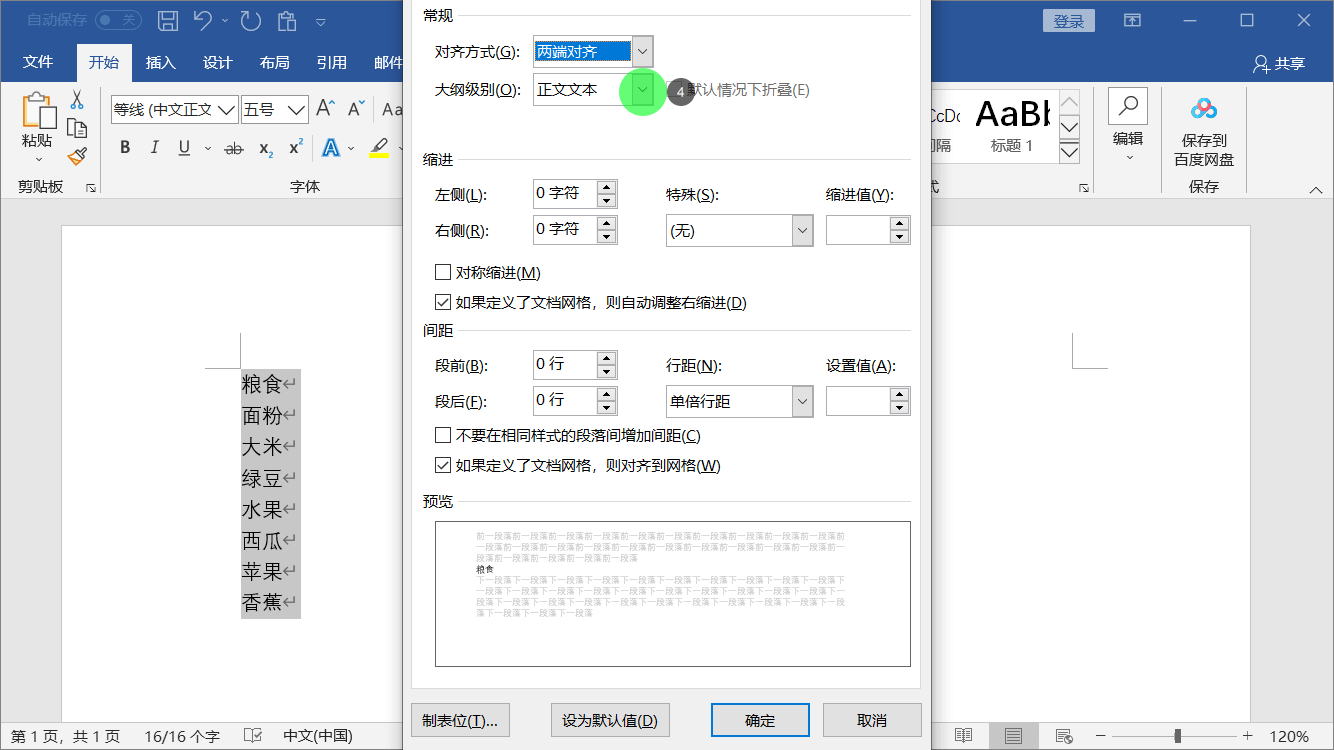The width and height of the screenshot is (1334, 750).
Task: Undo the last action
Action: (x=203, y=20)
